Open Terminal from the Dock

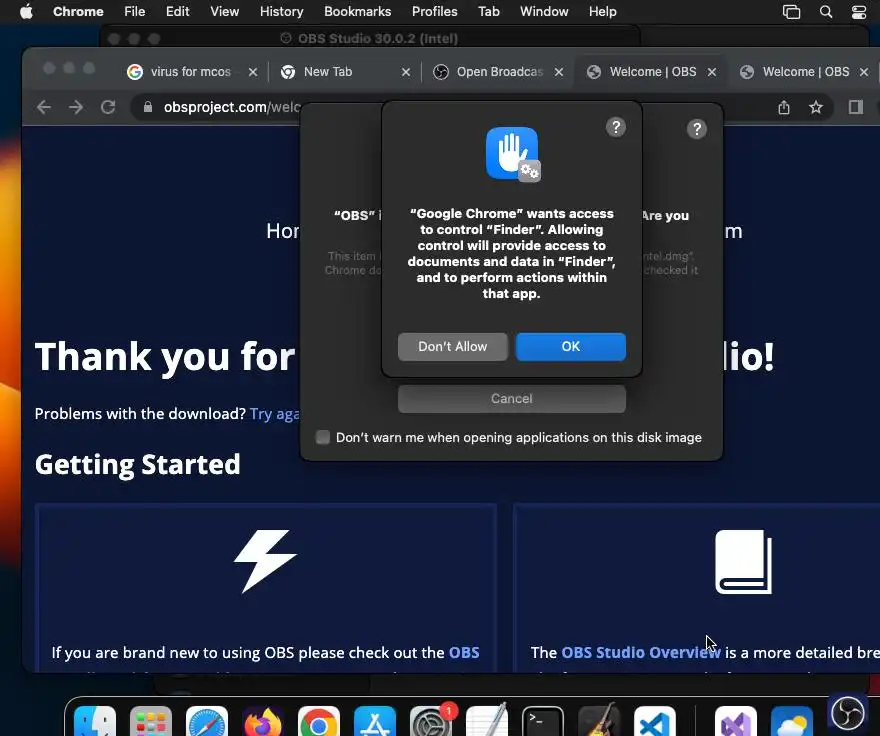(x=543, y=721)
